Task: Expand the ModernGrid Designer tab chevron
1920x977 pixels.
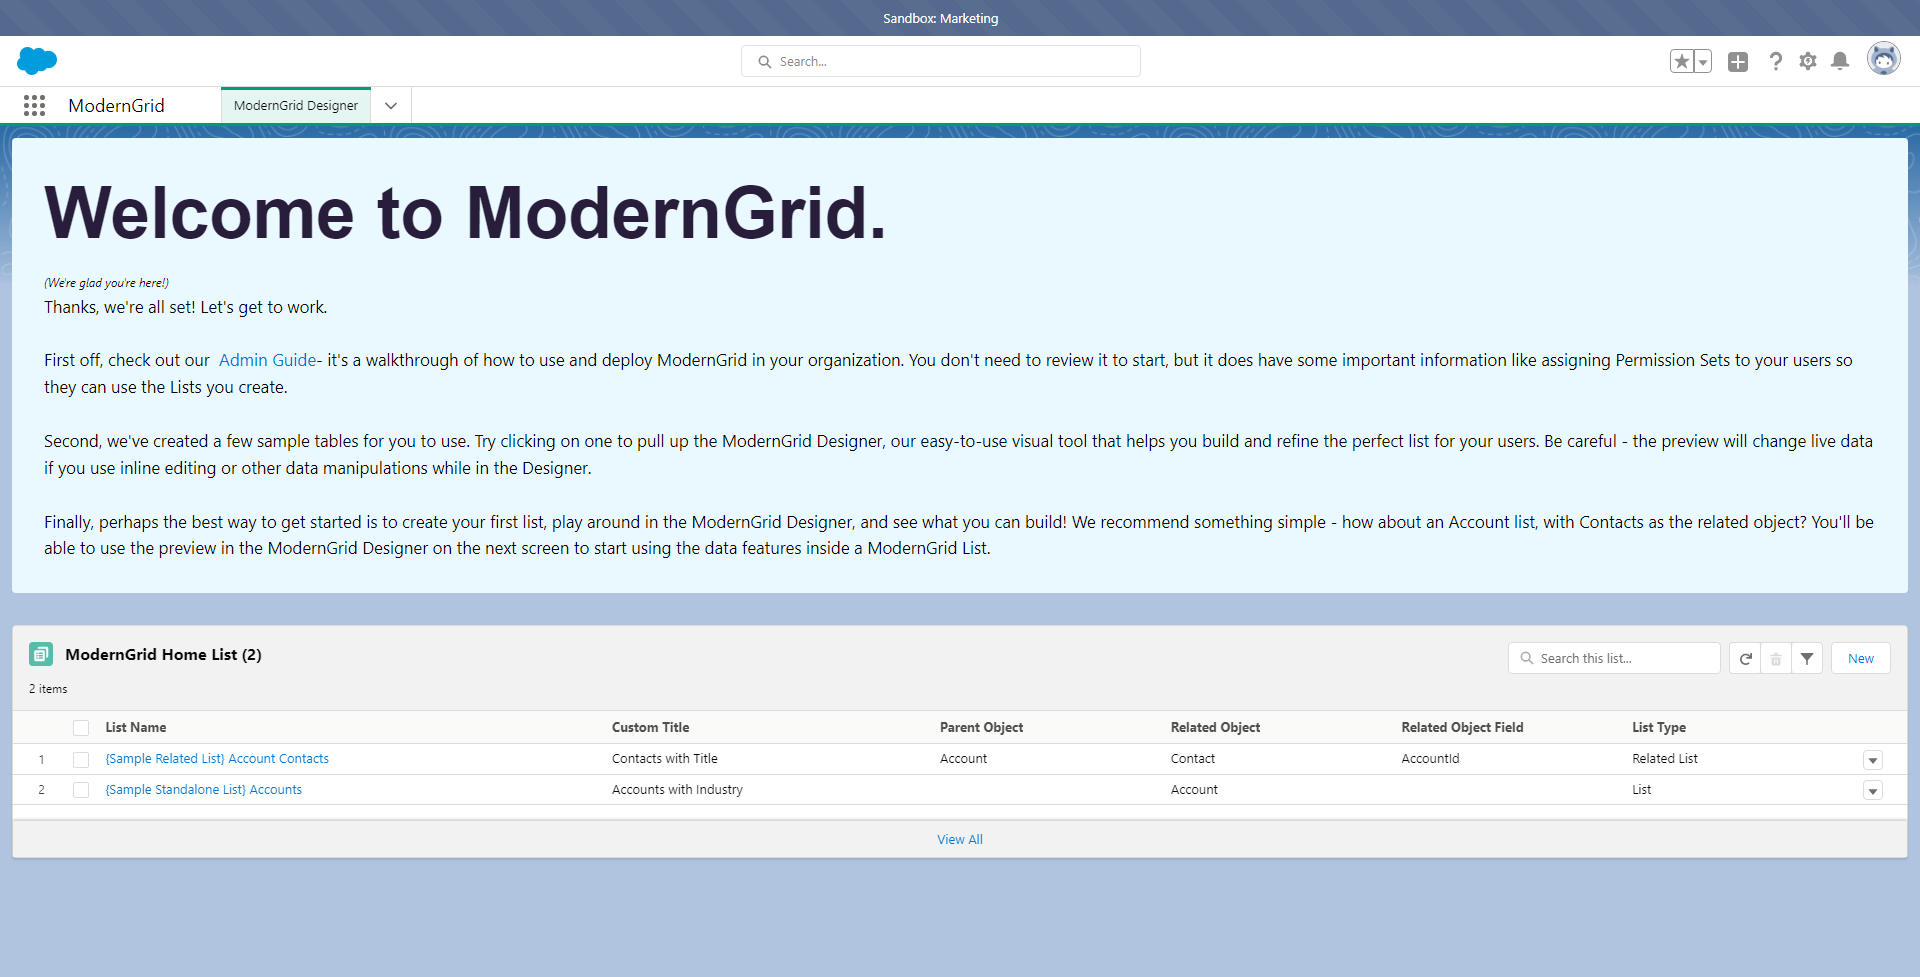Action: tap(391, 106)
